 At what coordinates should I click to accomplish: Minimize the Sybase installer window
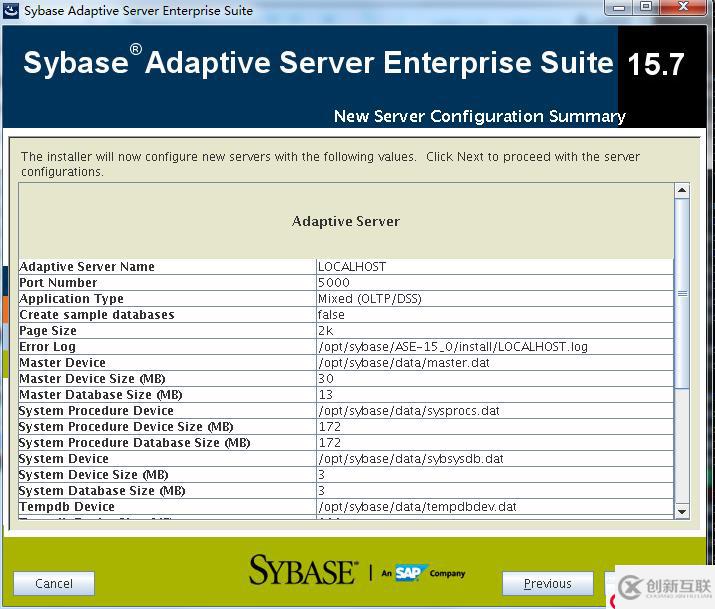click(x=619, y=7)
